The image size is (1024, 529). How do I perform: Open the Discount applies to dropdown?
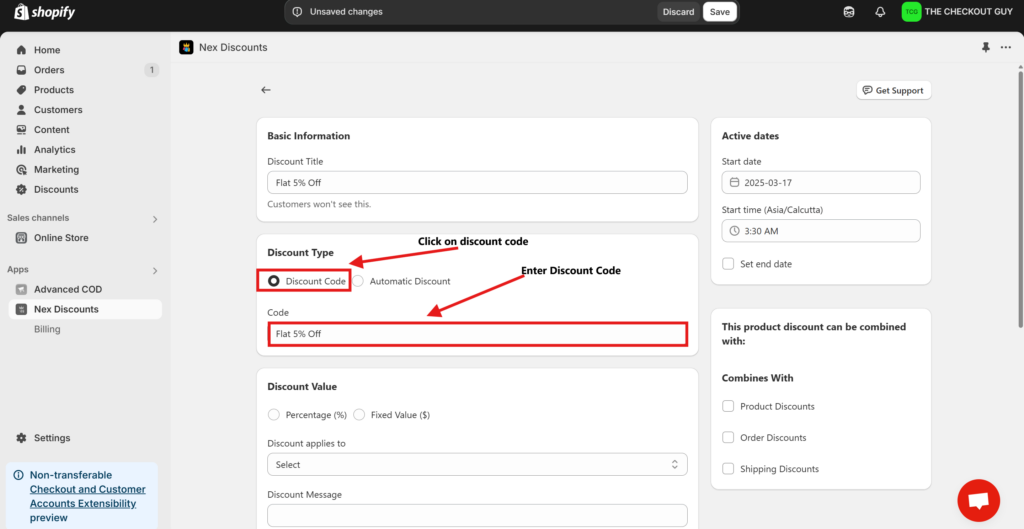click(x=477, y=465)
